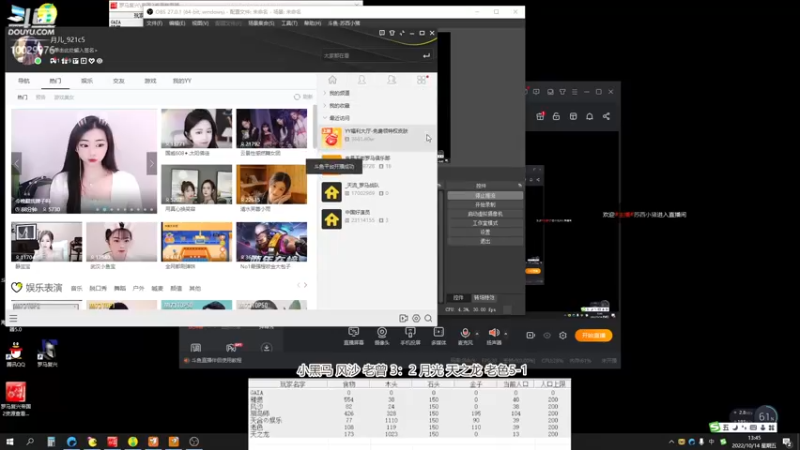Click 开始录制 in OBS controls
This screenshot has height=450, width=800.
coord(485,205)
